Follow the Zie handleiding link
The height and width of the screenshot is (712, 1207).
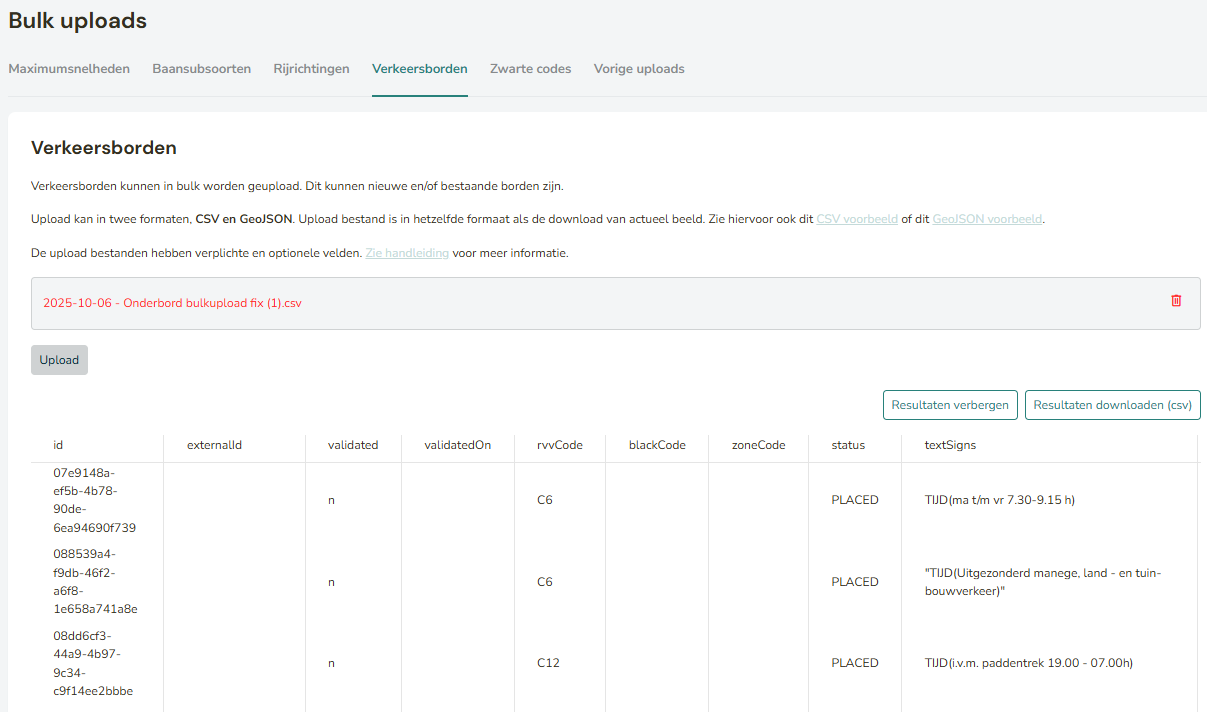pos(407,253)
